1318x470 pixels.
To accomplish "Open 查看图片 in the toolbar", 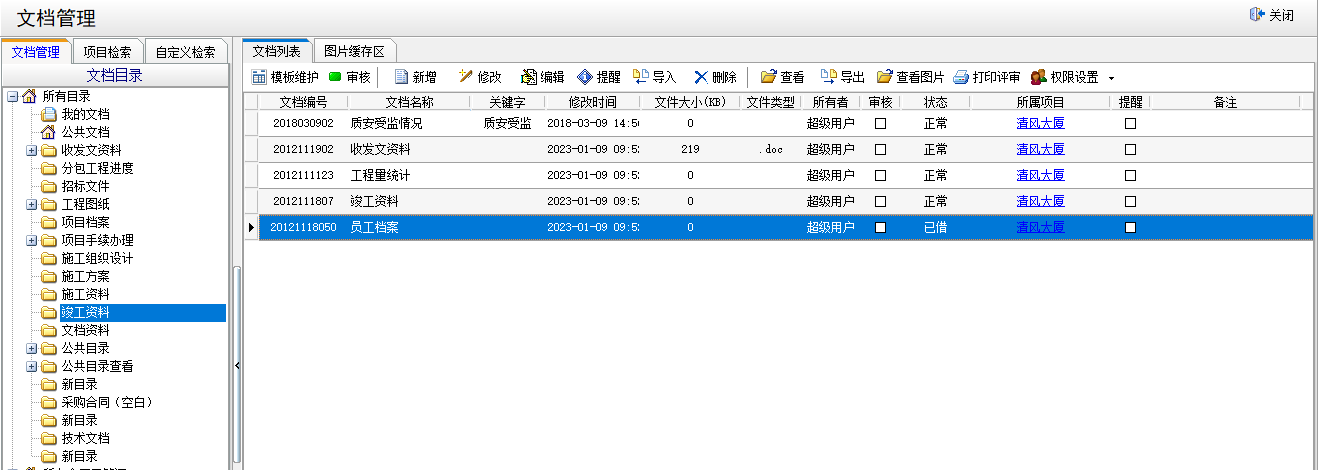I will pos(884,77).
